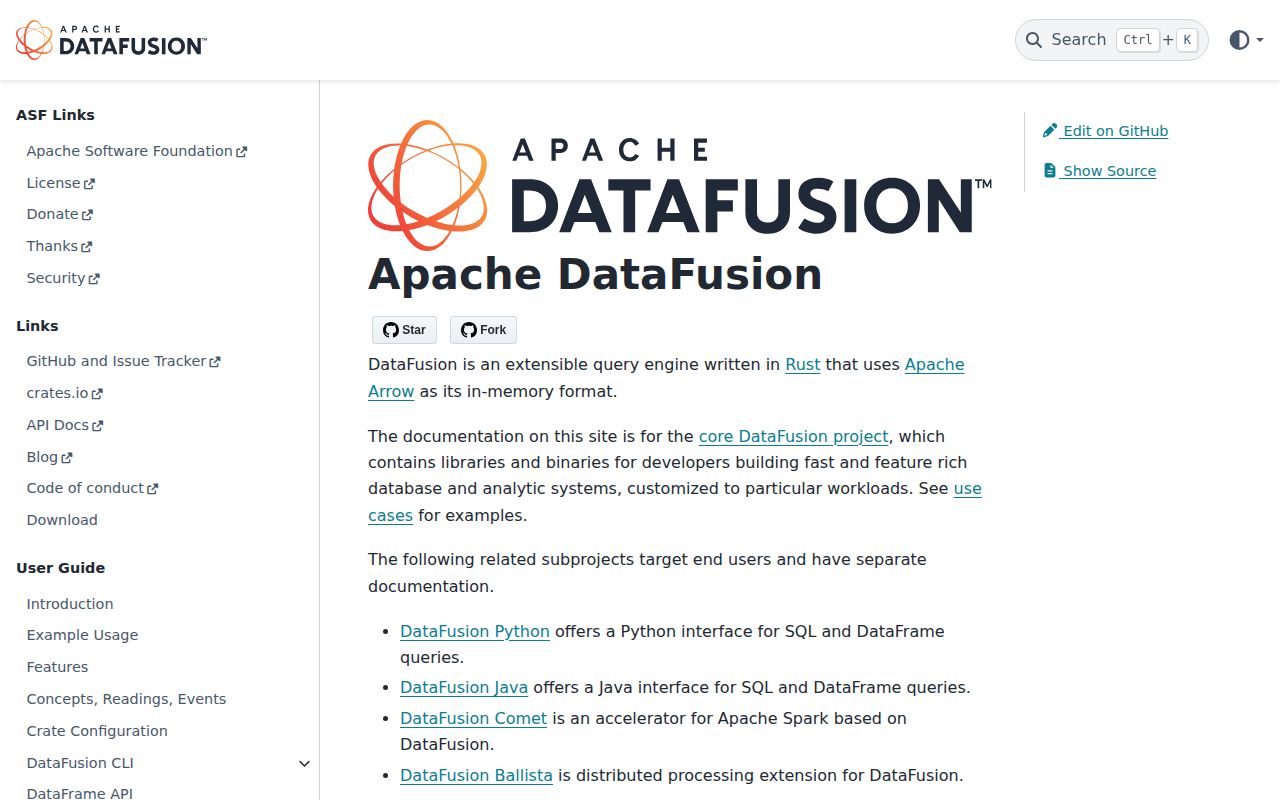The image size is (1280, 800).
Task: Click external-link icon beside Apache Software Foundation
Action: pyautogui.click(x=241, y=152)
